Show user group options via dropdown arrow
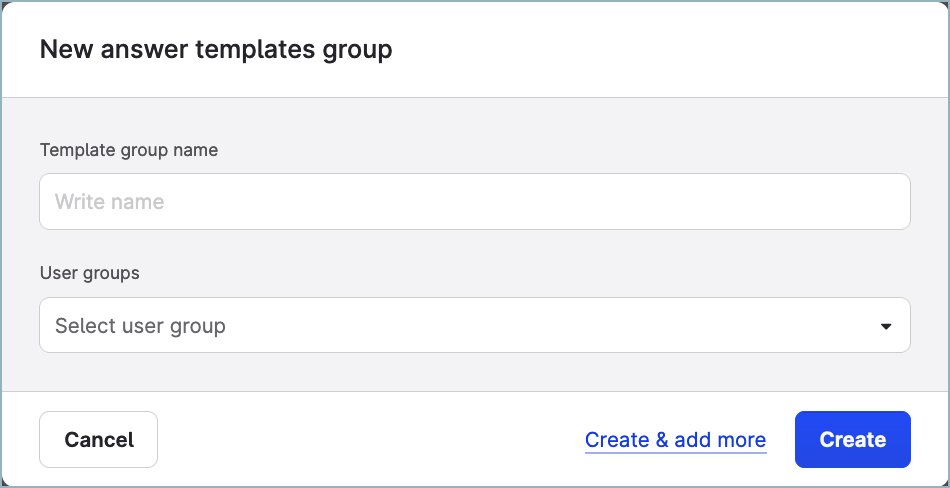Viewport: 950px width, 488px height. [x=885, y=326]
